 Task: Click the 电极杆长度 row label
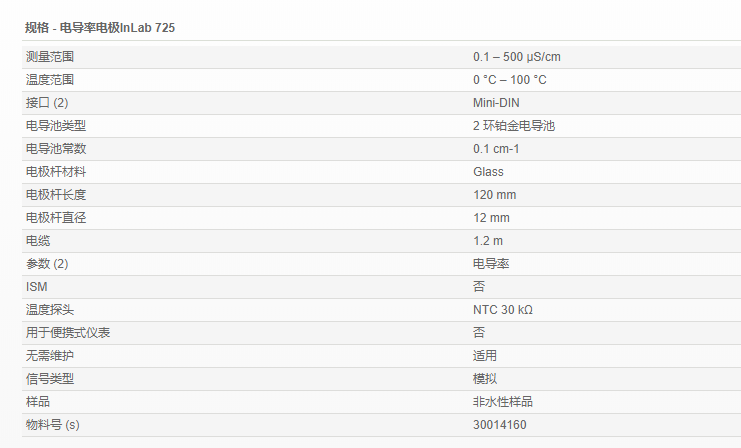pyautogui.click(x=56, y=195)
